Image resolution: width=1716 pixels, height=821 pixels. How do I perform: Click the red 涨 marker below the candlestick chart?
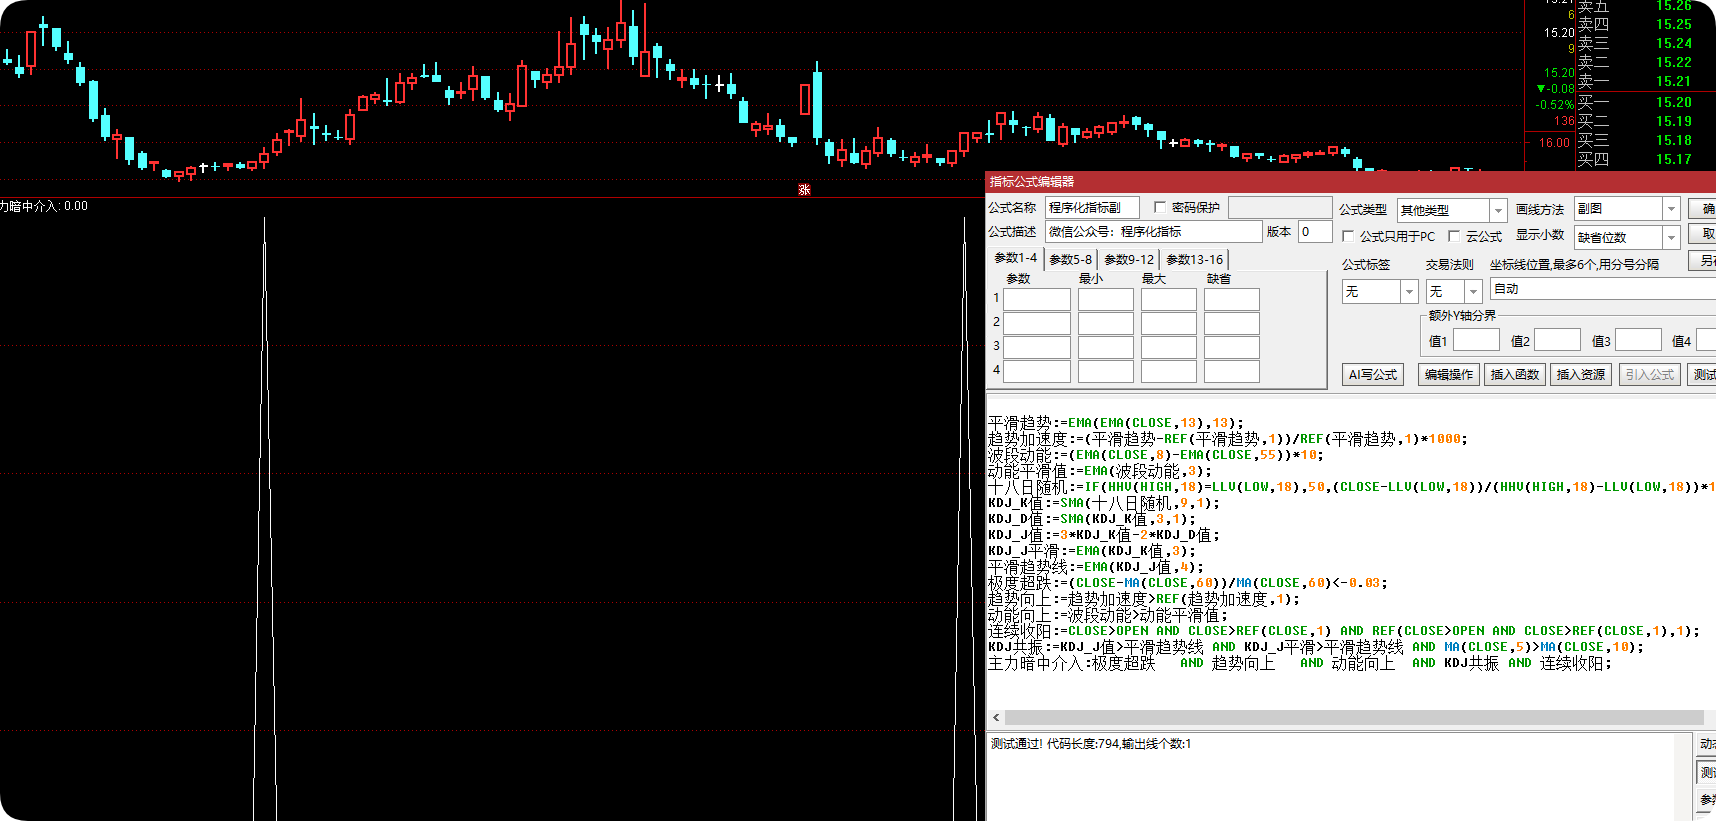click(804, 189)
